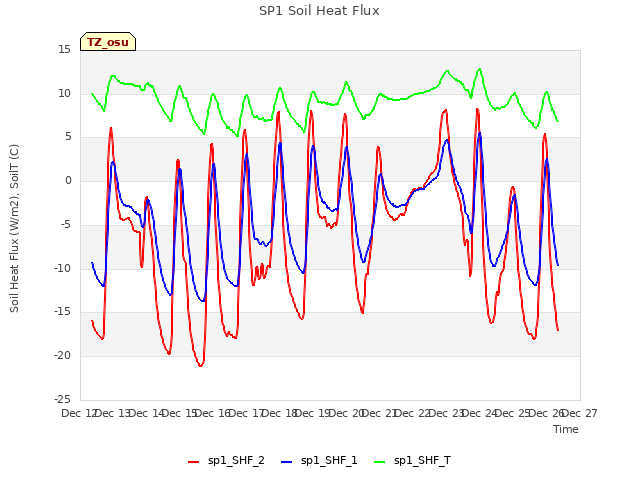The width and height of the screenshot is (640, 480).
Task: Select the chart title SP1 Soil Heat Flux
Action: tap(319, 11)
